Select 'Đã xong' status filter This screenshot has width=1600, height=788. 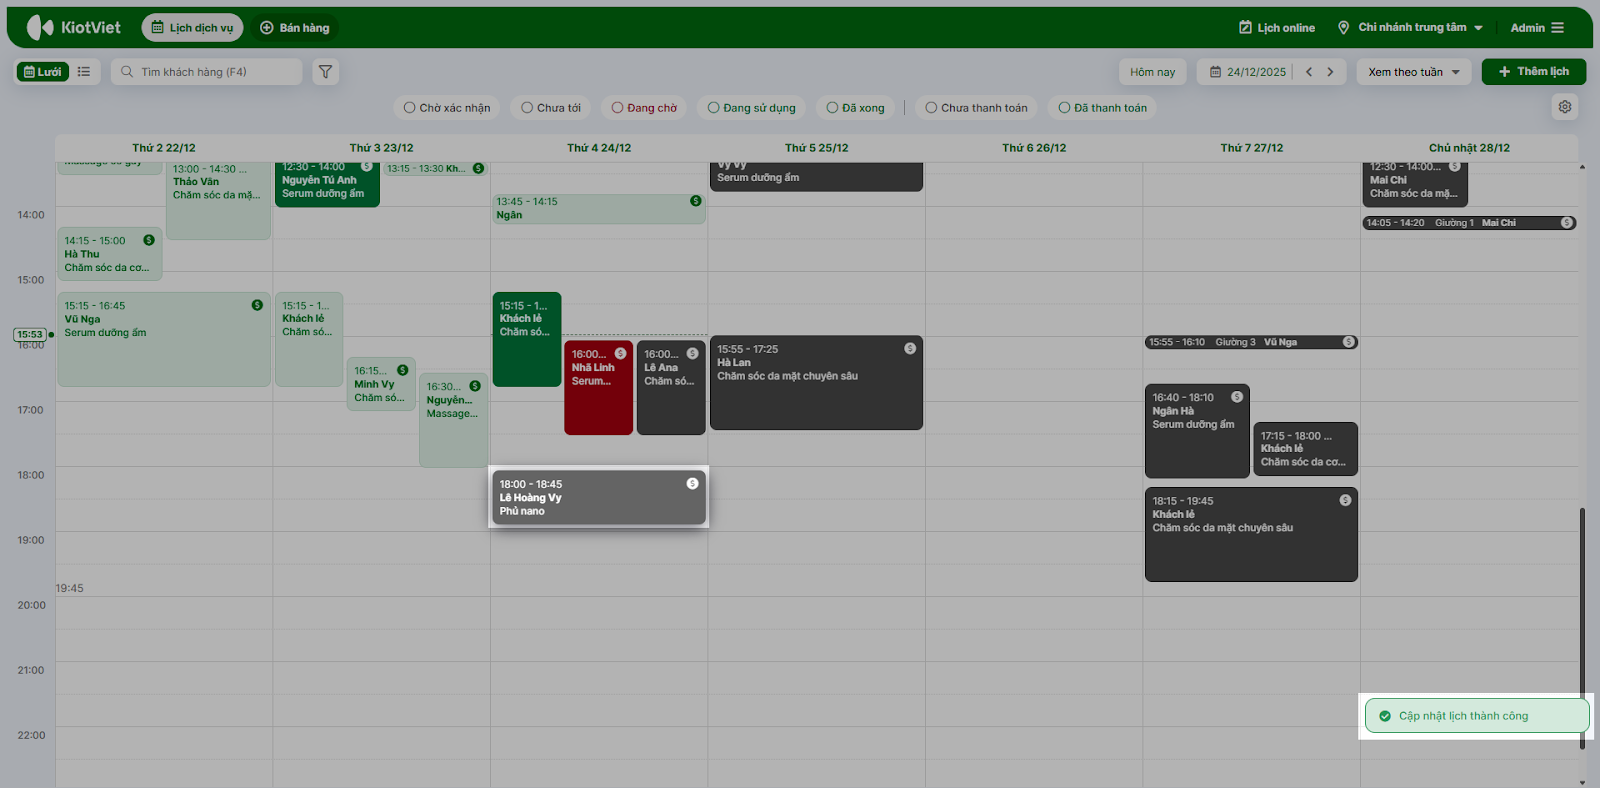click(x=856, y=108)
